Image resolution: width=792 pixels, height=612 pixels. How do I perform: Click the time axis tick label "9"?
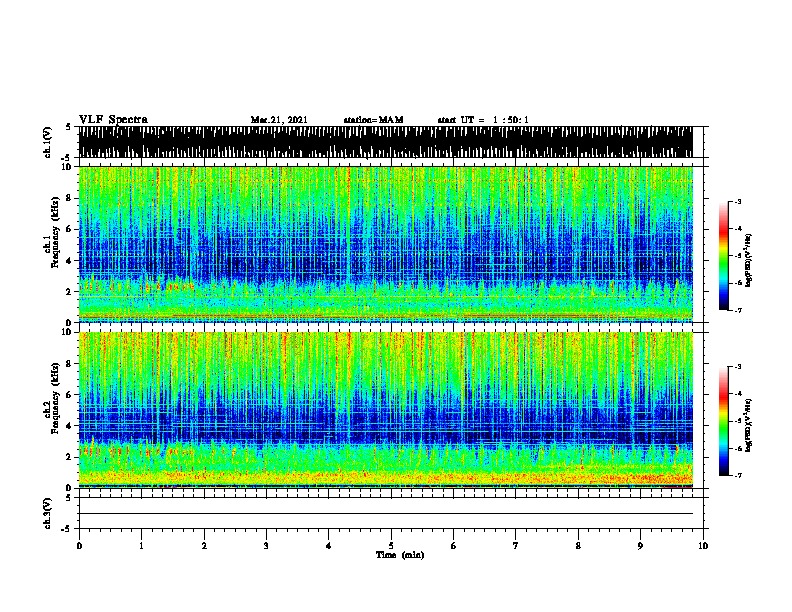click(x=640, y=546)
